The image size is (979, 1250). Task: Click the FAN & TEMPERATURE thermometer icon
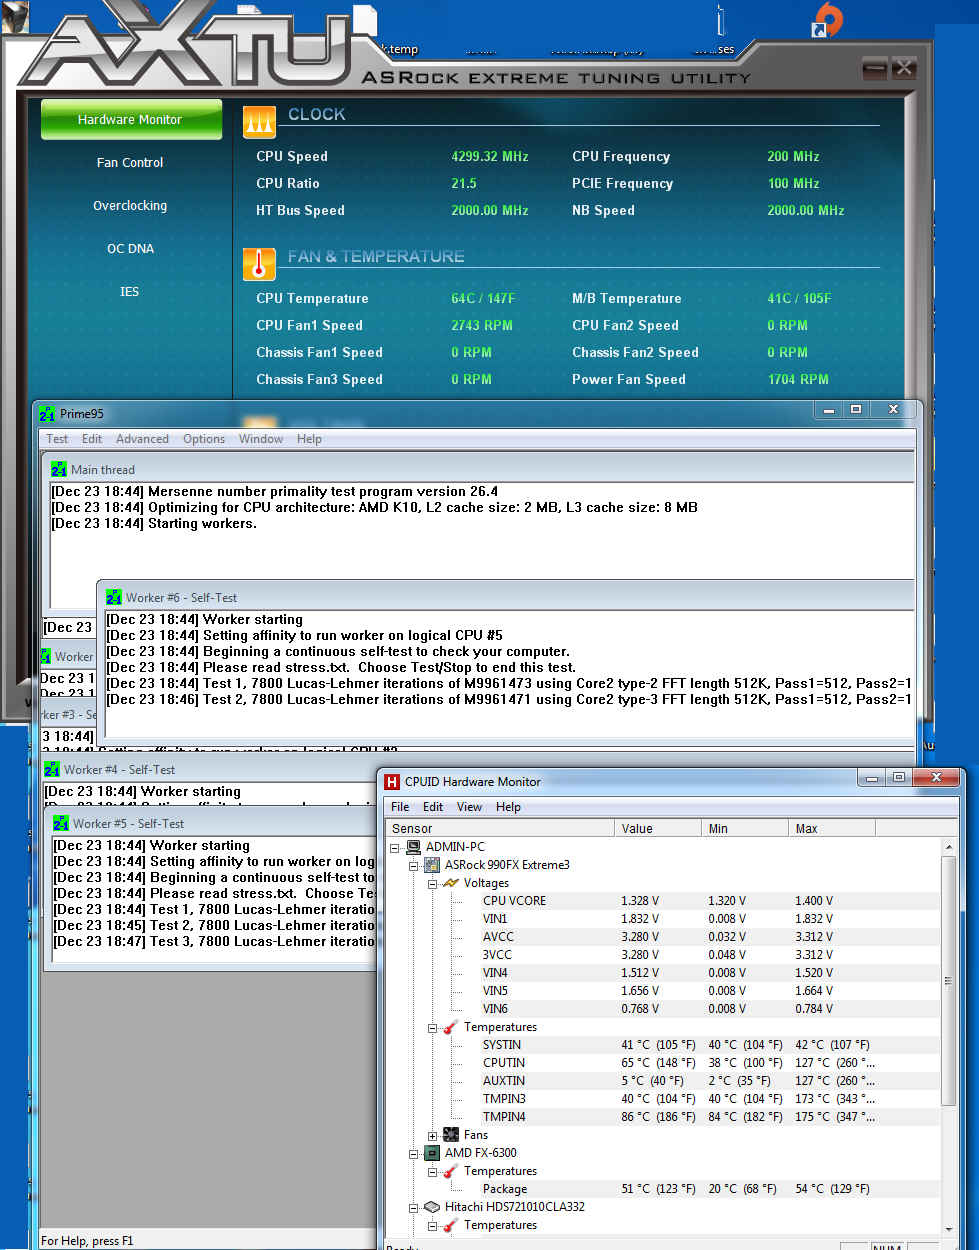tap(259, 264)
